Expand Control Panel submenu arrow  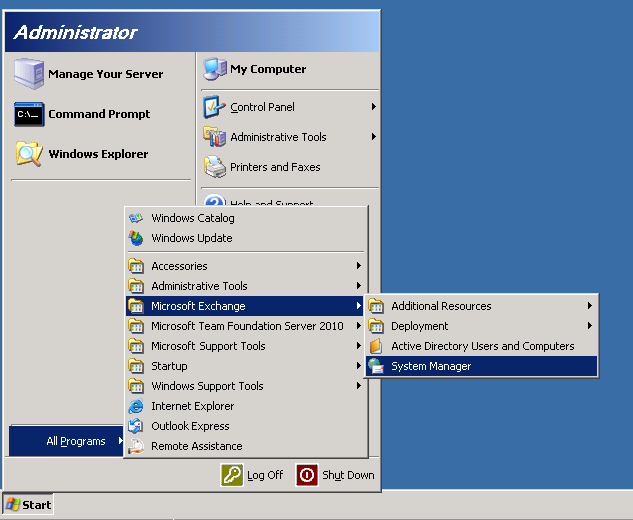tap(373, 107)
